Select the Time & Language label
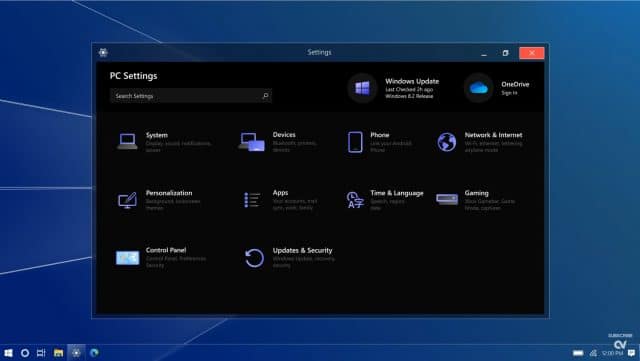Viewport: 640px width, 361px height. tap(397, 193)
